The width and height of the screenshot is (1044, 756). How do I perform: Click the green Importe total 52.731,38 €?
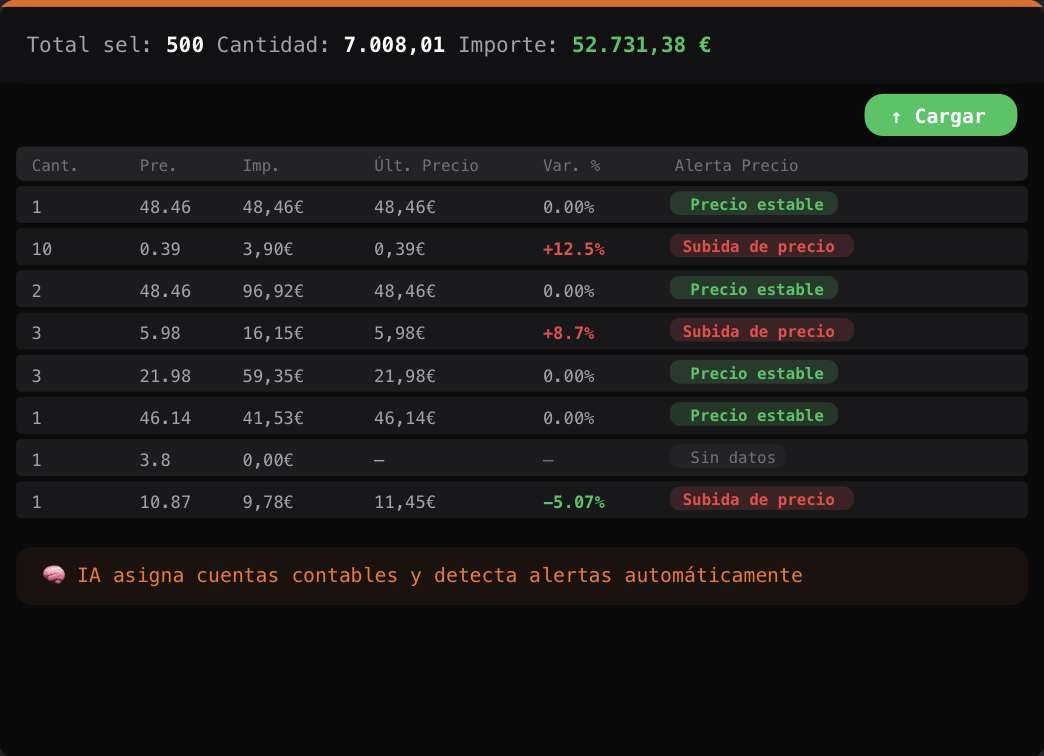[641, 45]
